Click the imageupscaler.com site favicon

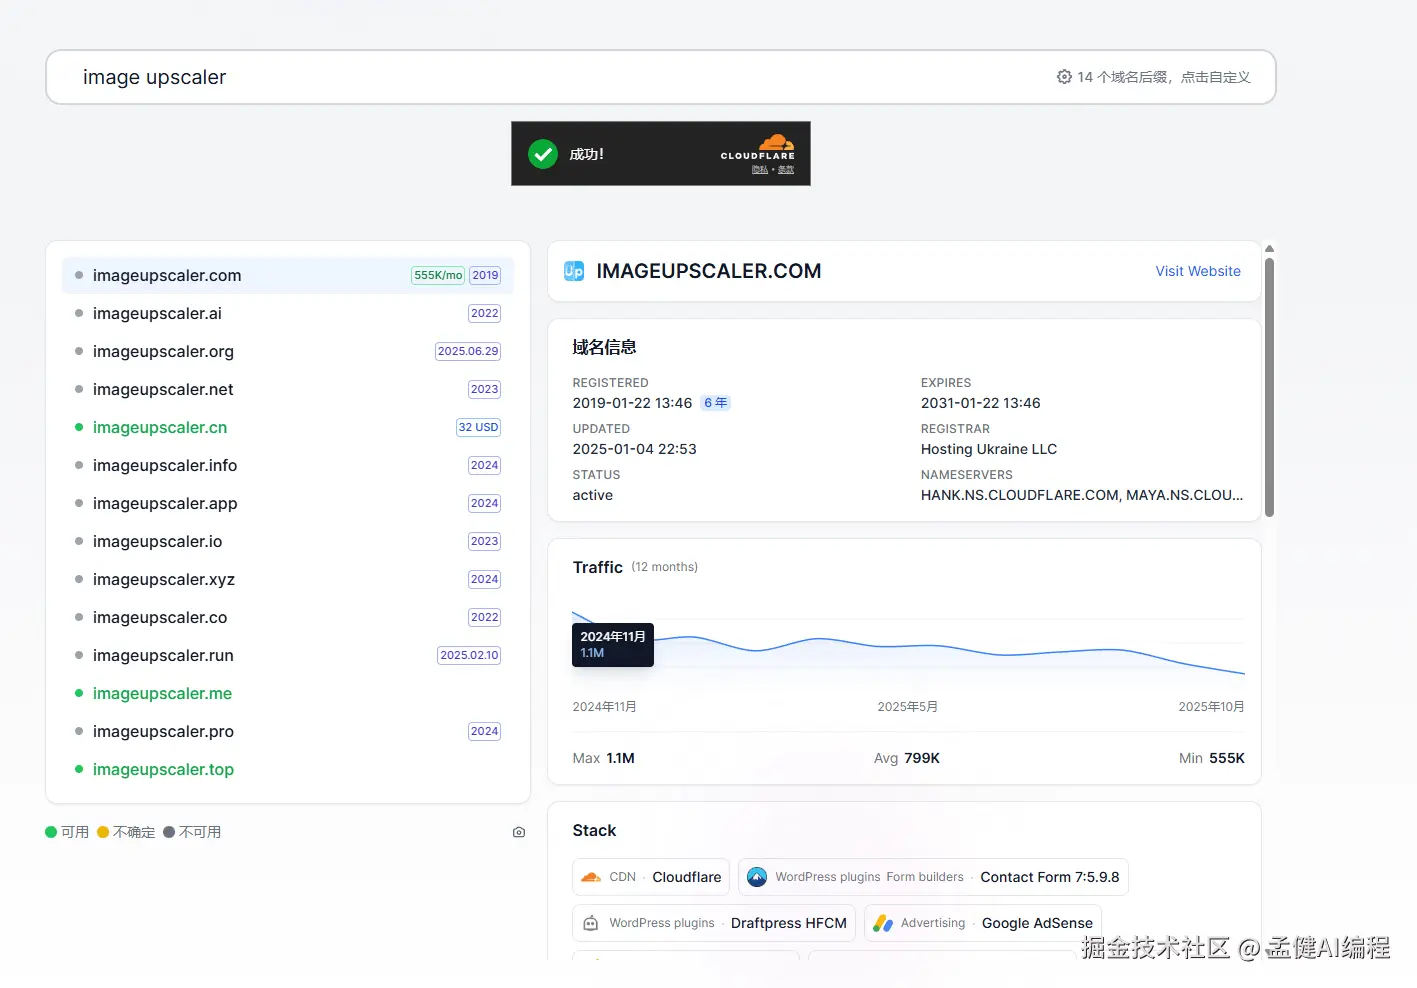pyautogui.click(x=574, y=271)
